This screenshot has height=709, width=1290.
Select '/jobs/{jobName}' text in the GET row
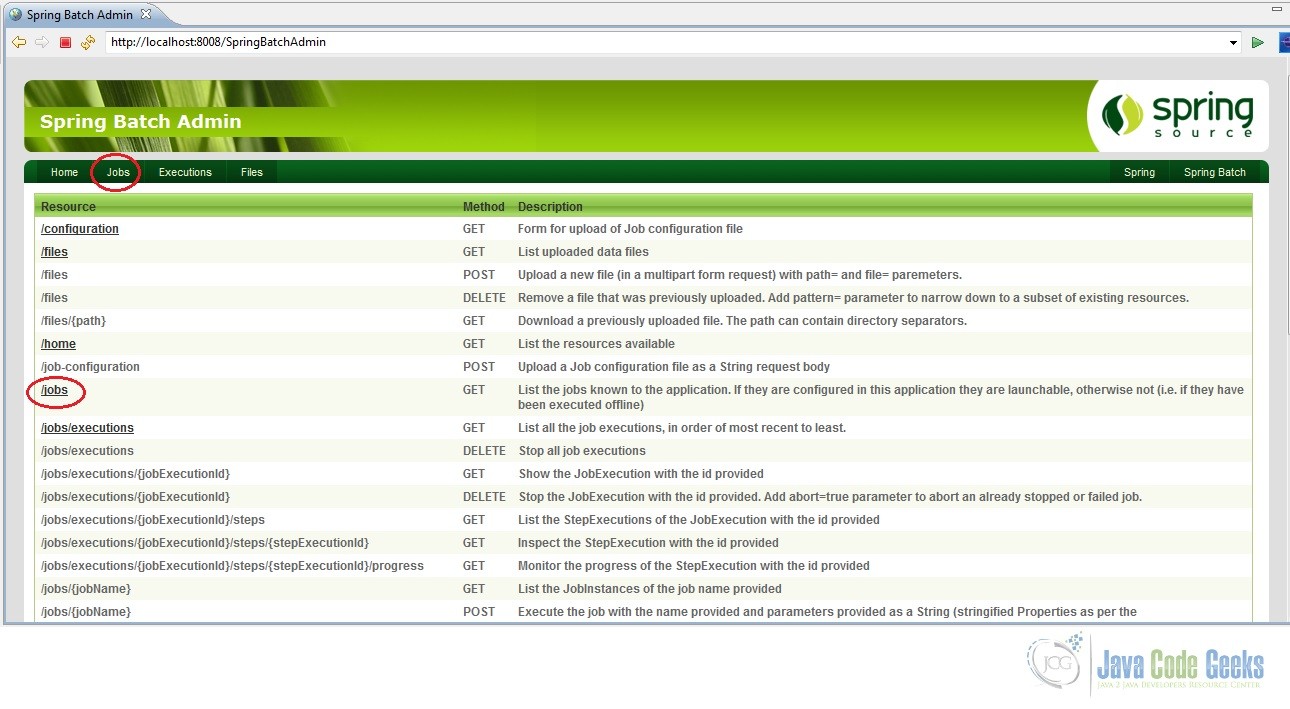pos(86,589)
